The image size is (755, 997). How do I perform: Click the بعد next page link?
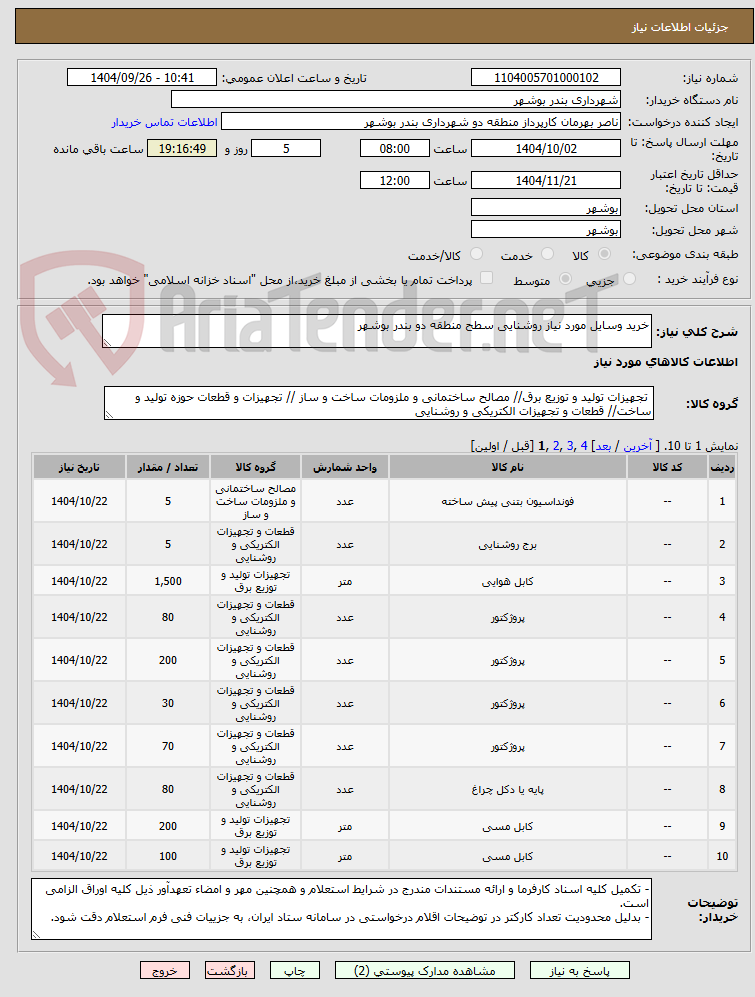tap(603, 446)
